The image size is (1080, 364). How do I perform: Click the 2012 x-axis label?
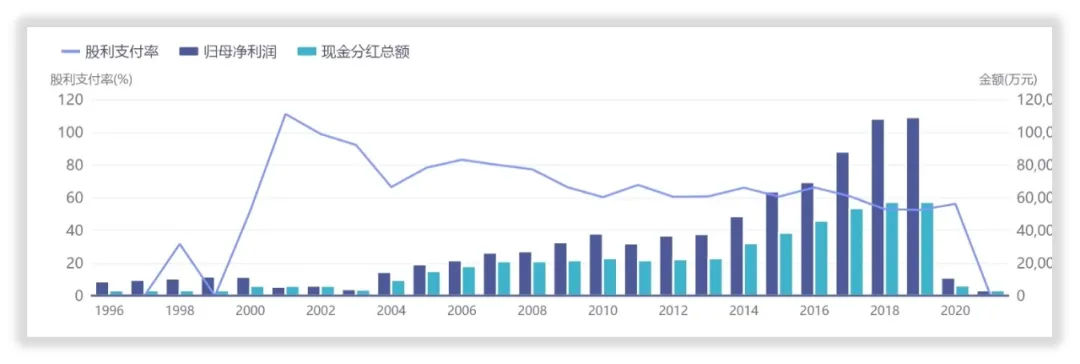tap(673, 310)
